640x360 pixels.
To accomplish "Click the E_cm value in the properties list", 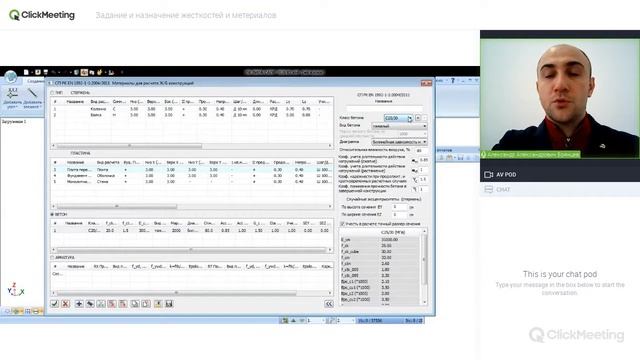I will [x=389, y=240].
